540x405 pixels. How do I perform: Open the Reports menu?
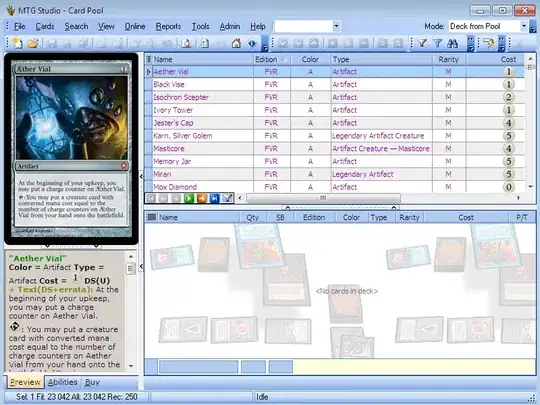[x=168, y=26]
